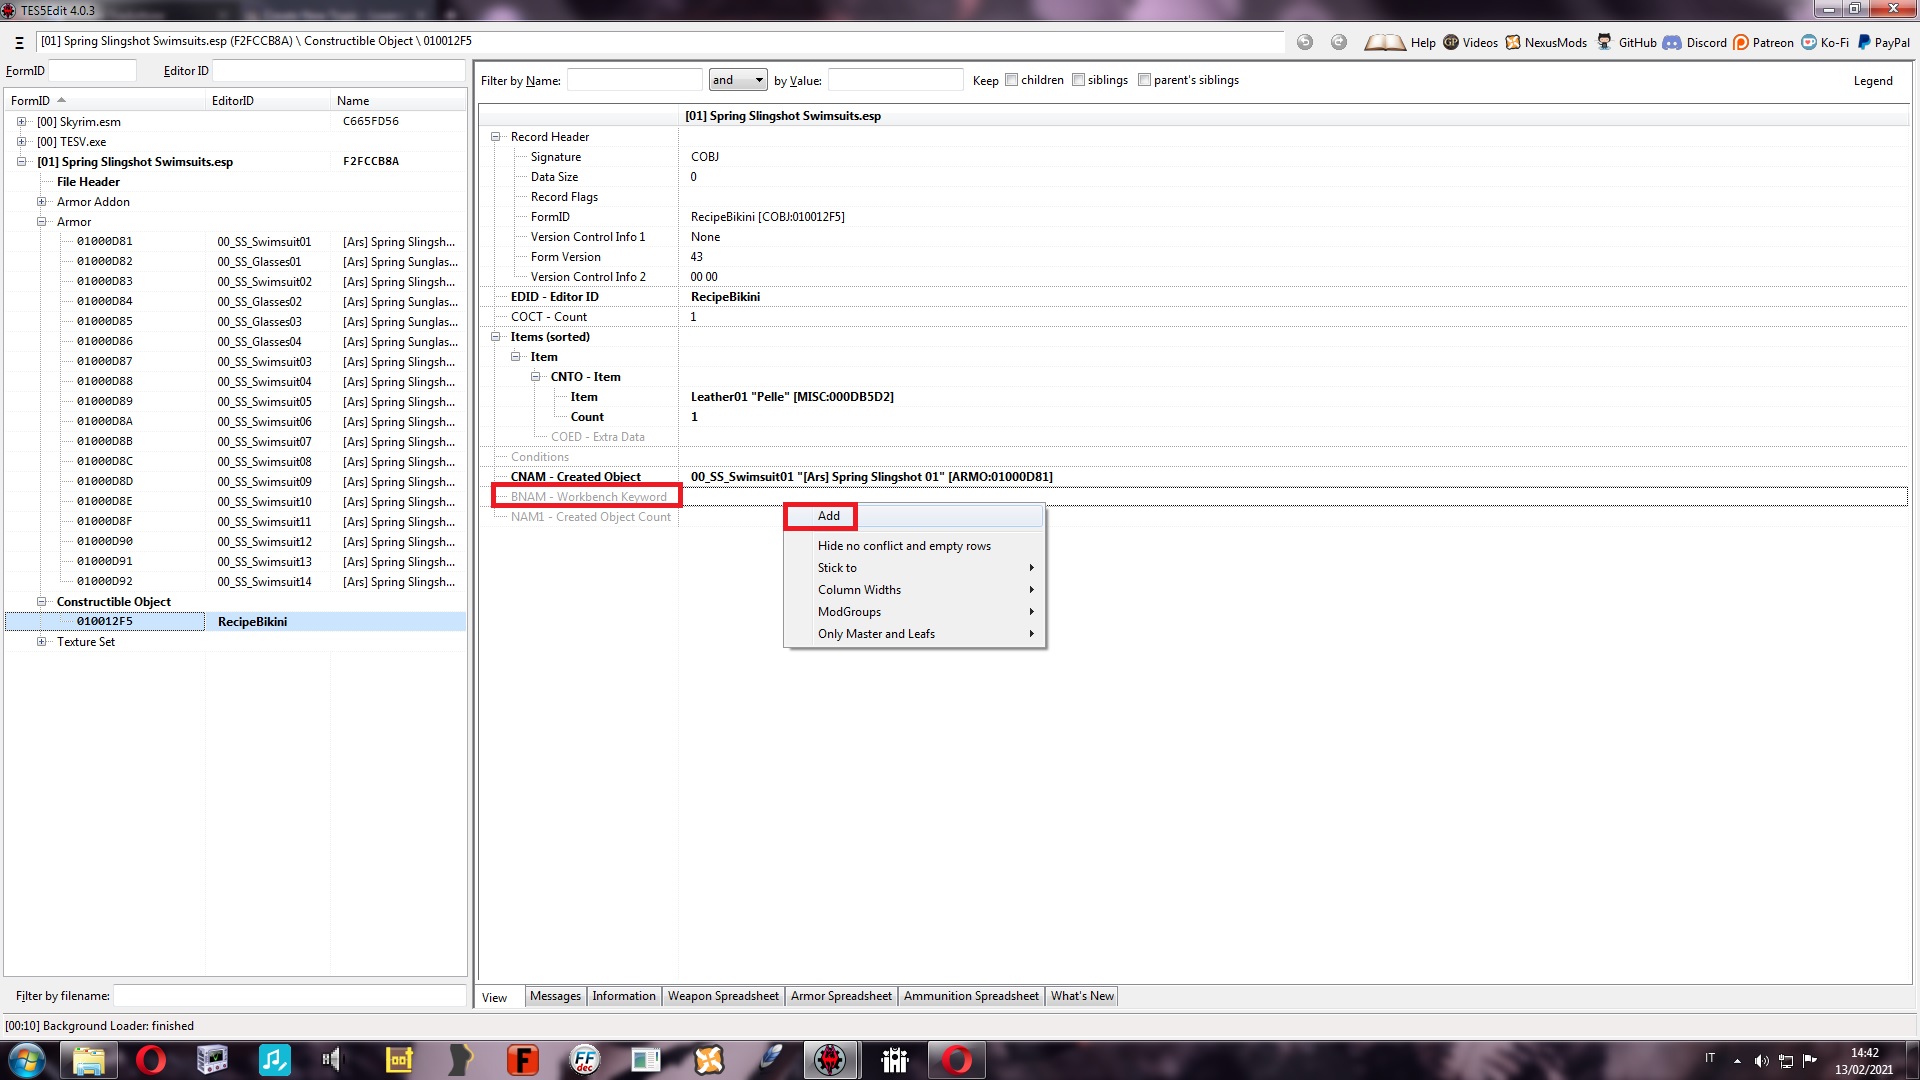This screenshot has width=1920, height=1080.
Task: Open the What's New tab
Action: (1082, 996)
